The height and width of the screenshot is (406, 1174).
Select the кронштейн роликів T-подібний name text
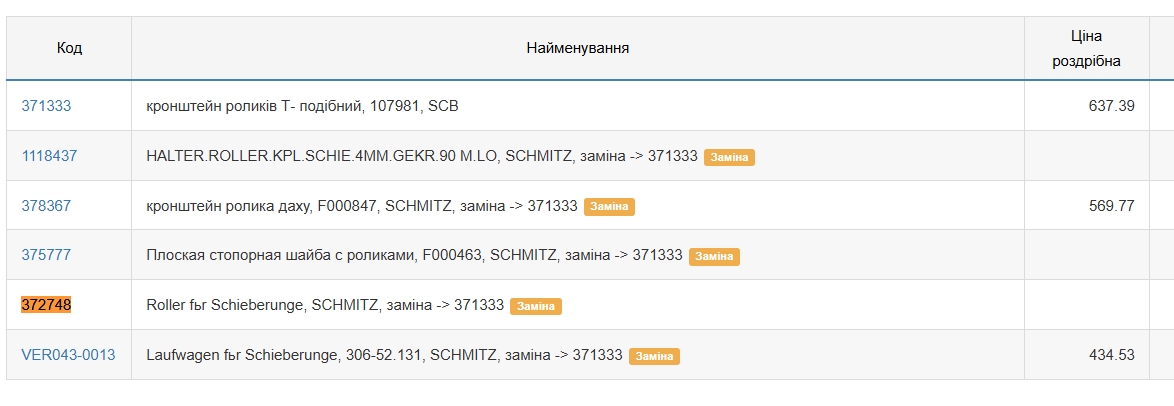(302, 105)
